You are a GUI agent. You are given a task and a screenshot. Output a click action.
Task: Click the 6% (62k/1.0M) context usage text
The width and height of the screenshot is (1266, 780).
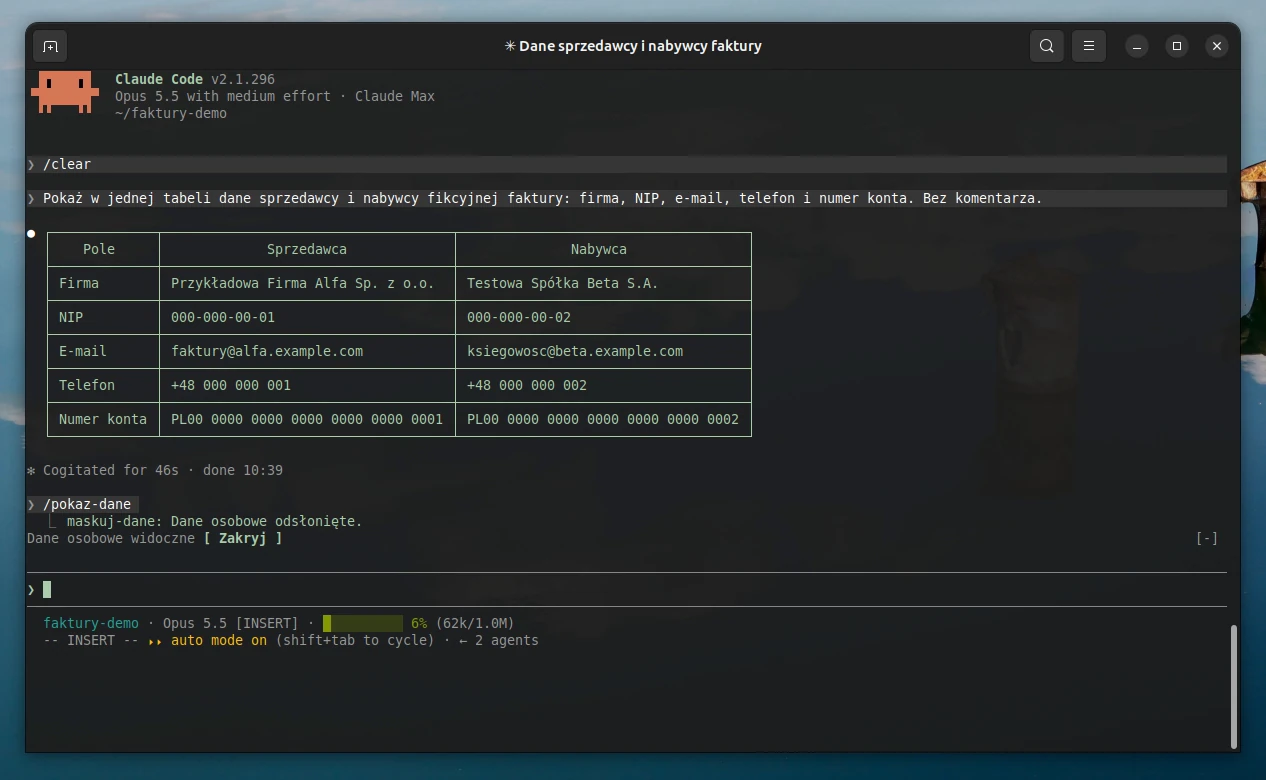pyautogui.click(x=463, y=623)
